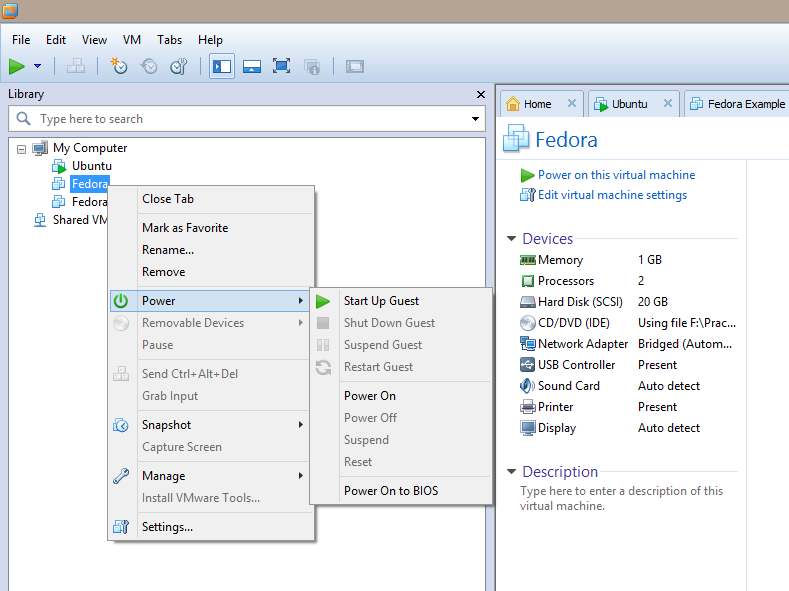Click the console view toolbar icon
789x591 pixels.
[x=355, y=66]
